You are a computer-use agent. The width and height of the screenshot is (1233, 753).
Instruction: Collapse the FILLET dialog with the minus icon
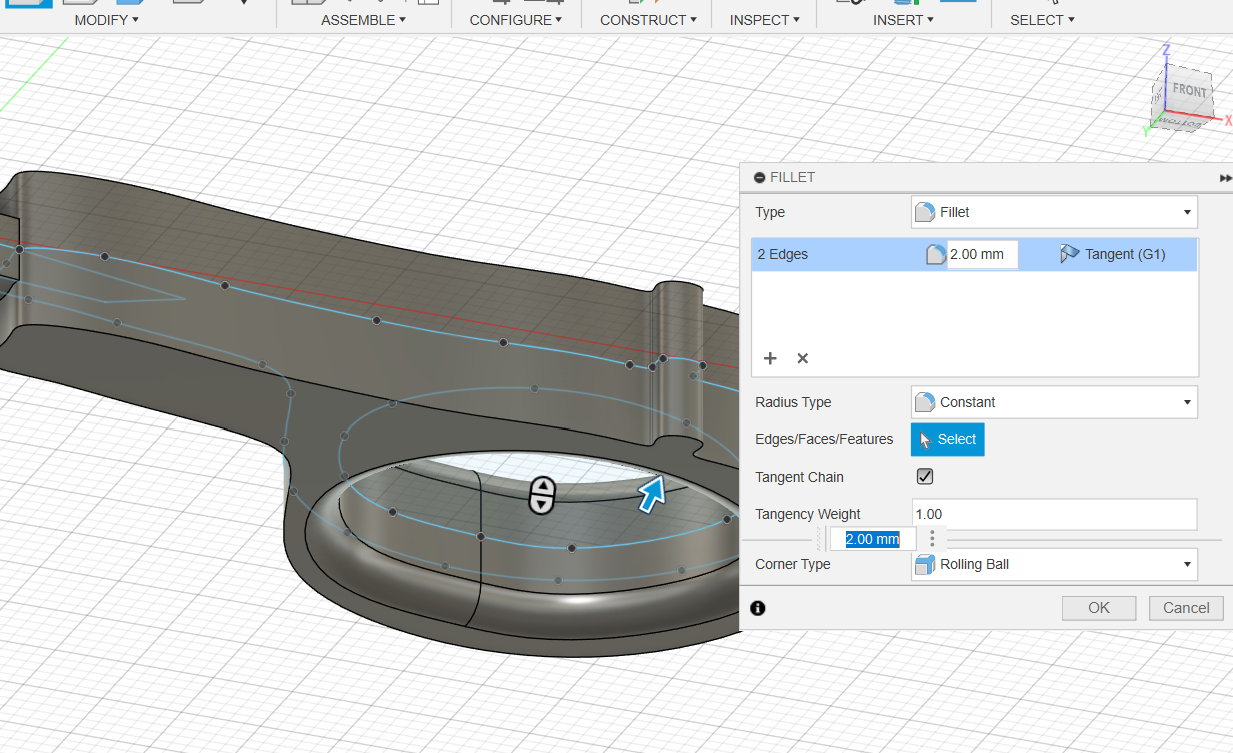759,177
